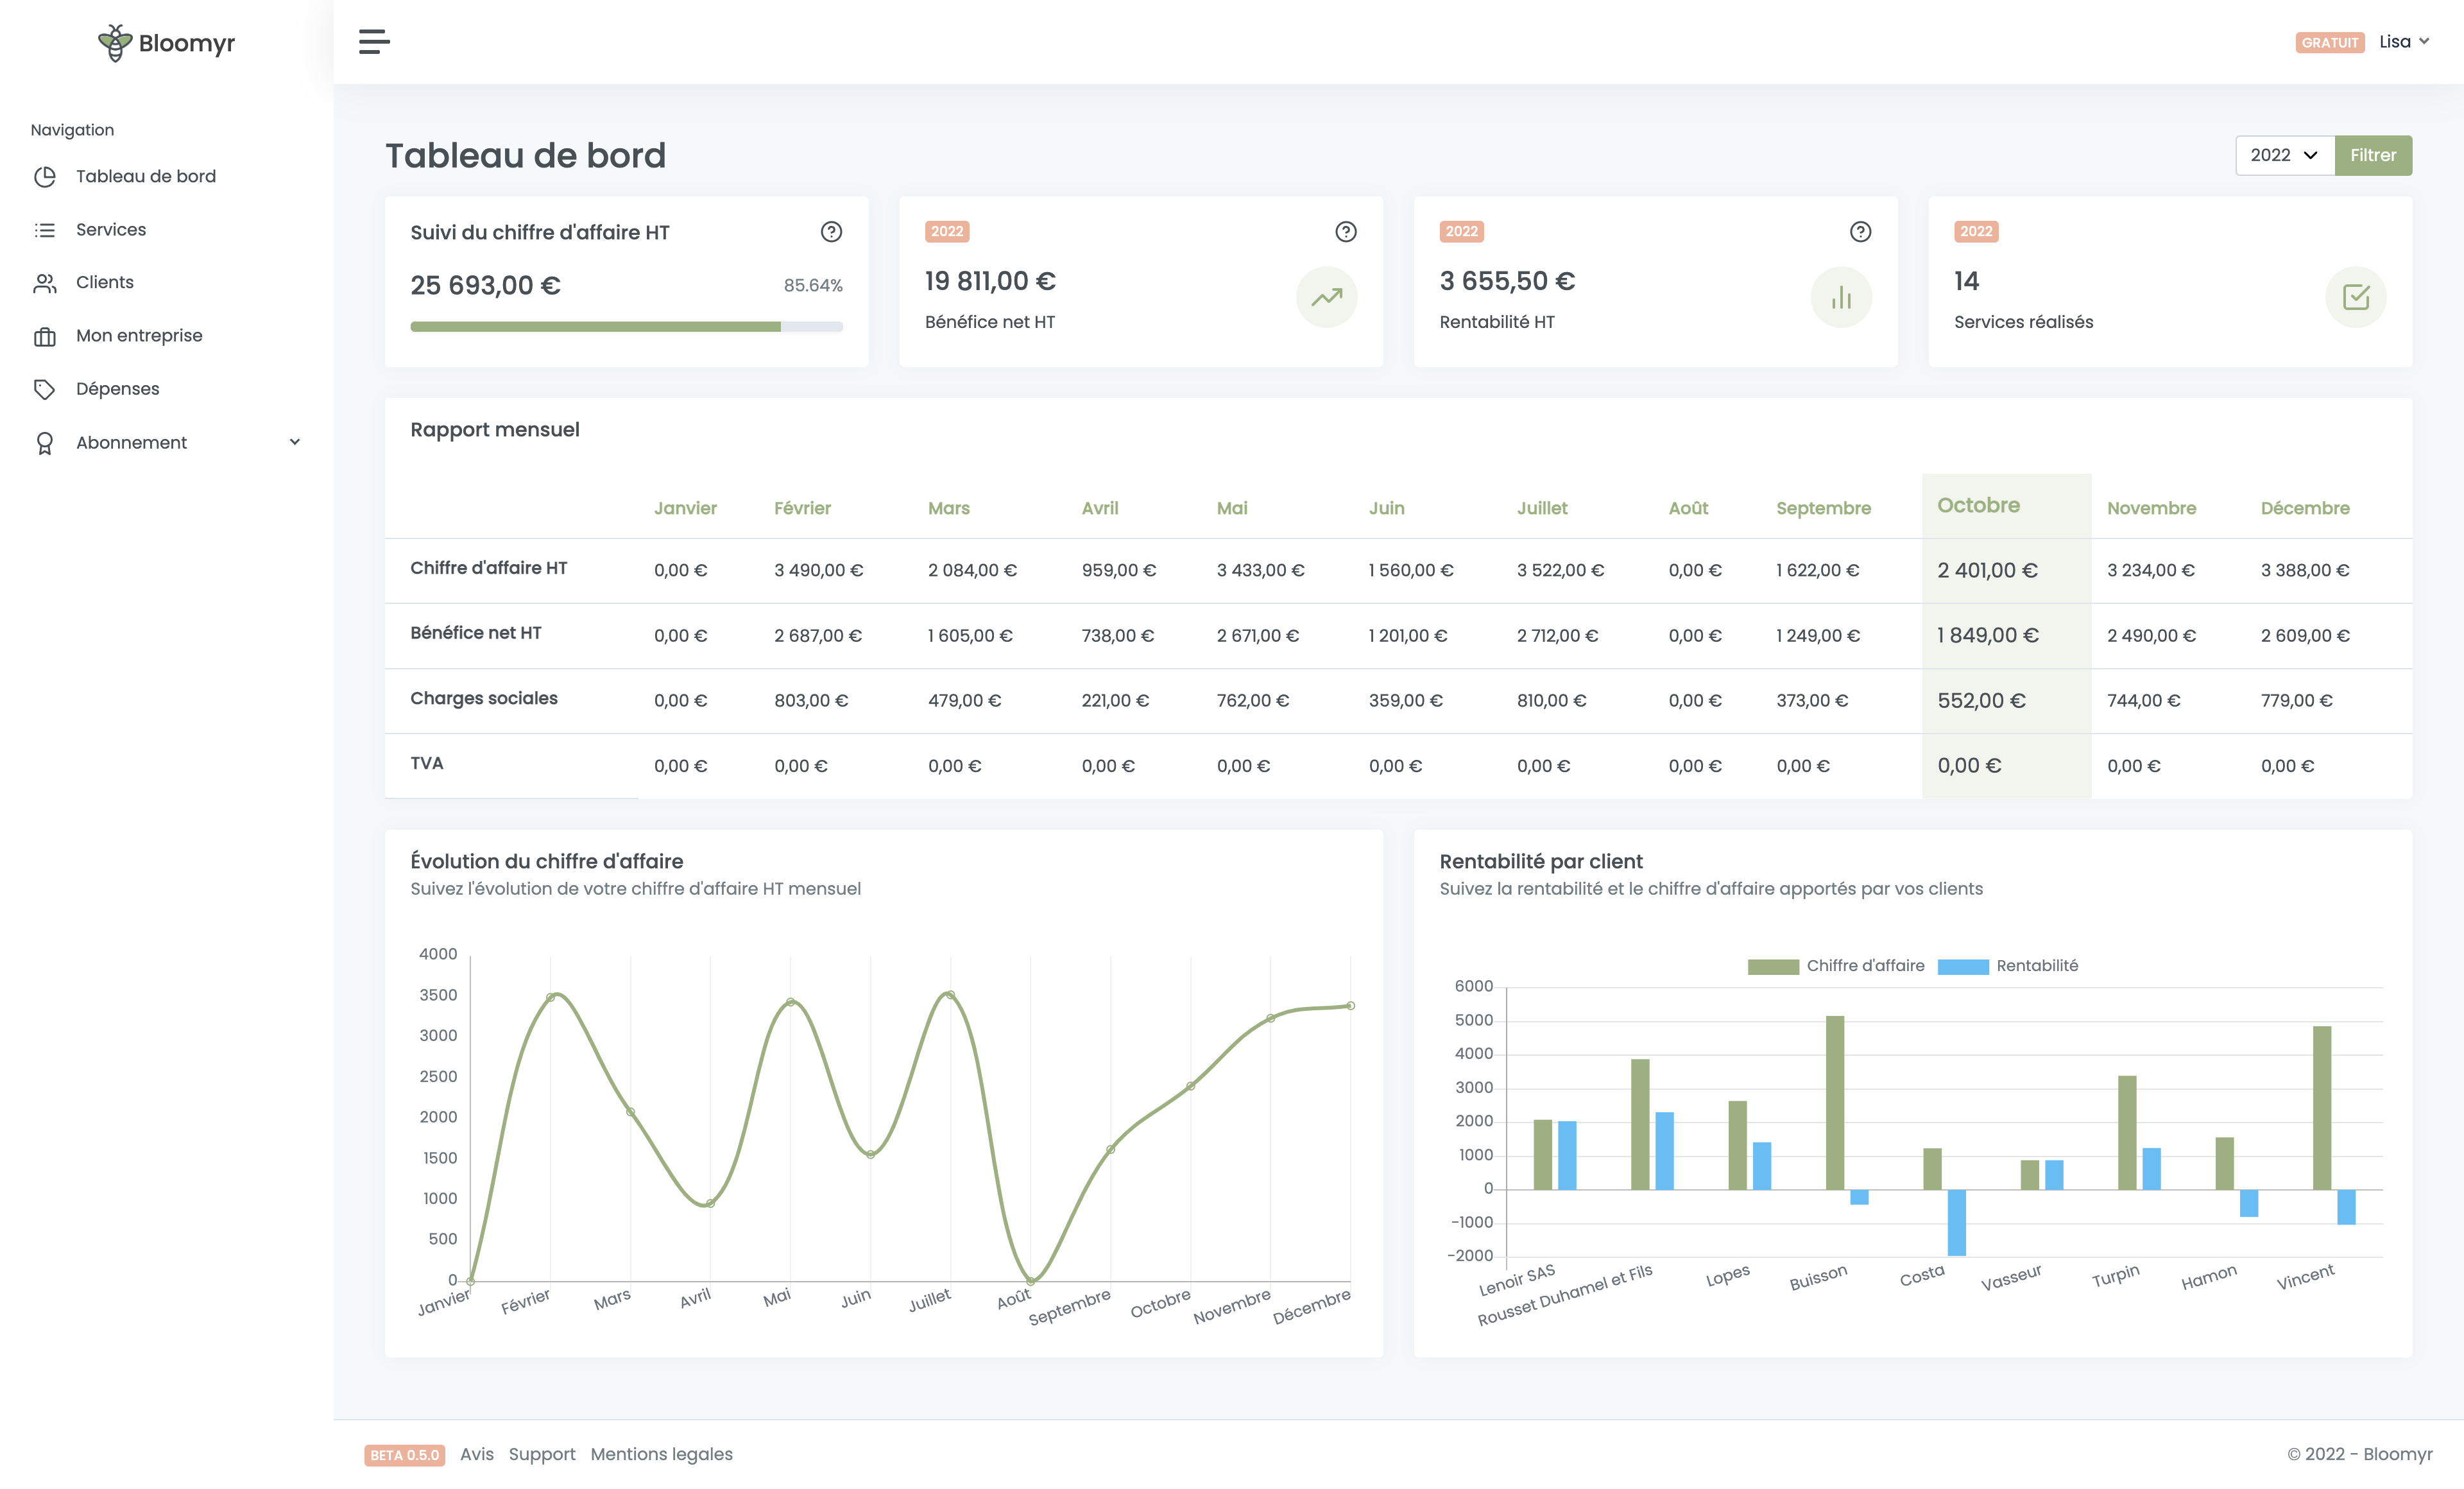Click the GRATUIT plan badge
This screenshot has width=2464, height=1489.
pos(2330,42)
